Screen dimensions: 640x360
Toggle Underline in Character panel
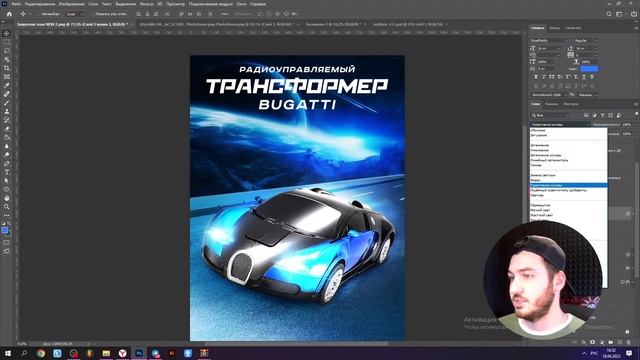tap(584, 77)
